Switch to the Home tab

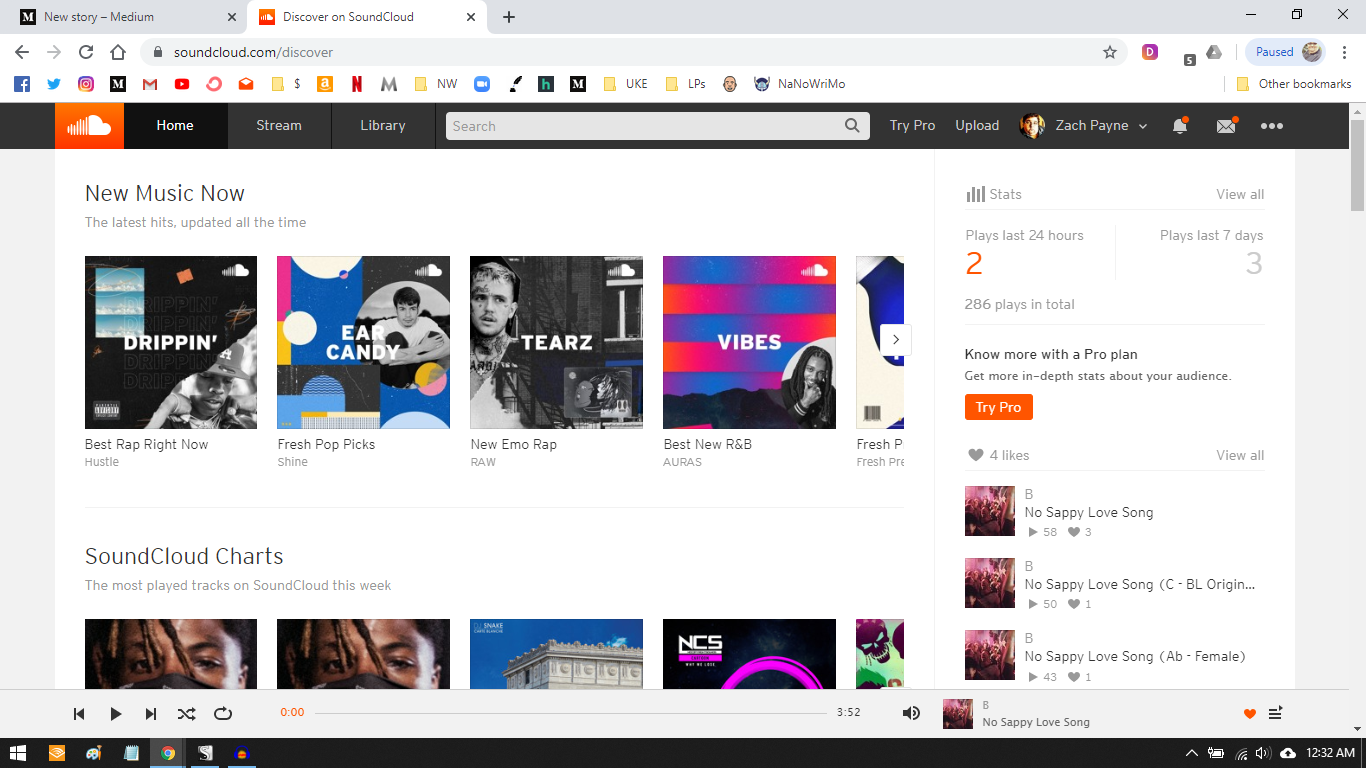pyautogui.click(x=175, y=126)
